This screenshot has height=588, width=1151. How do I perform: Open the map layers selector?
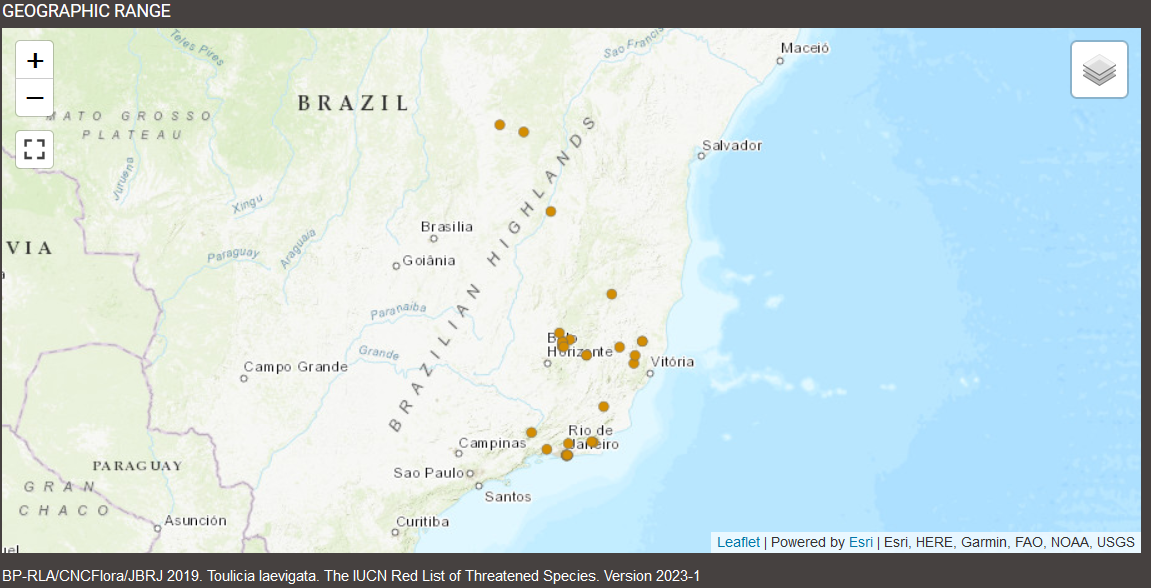click(x=1099, y=70)
